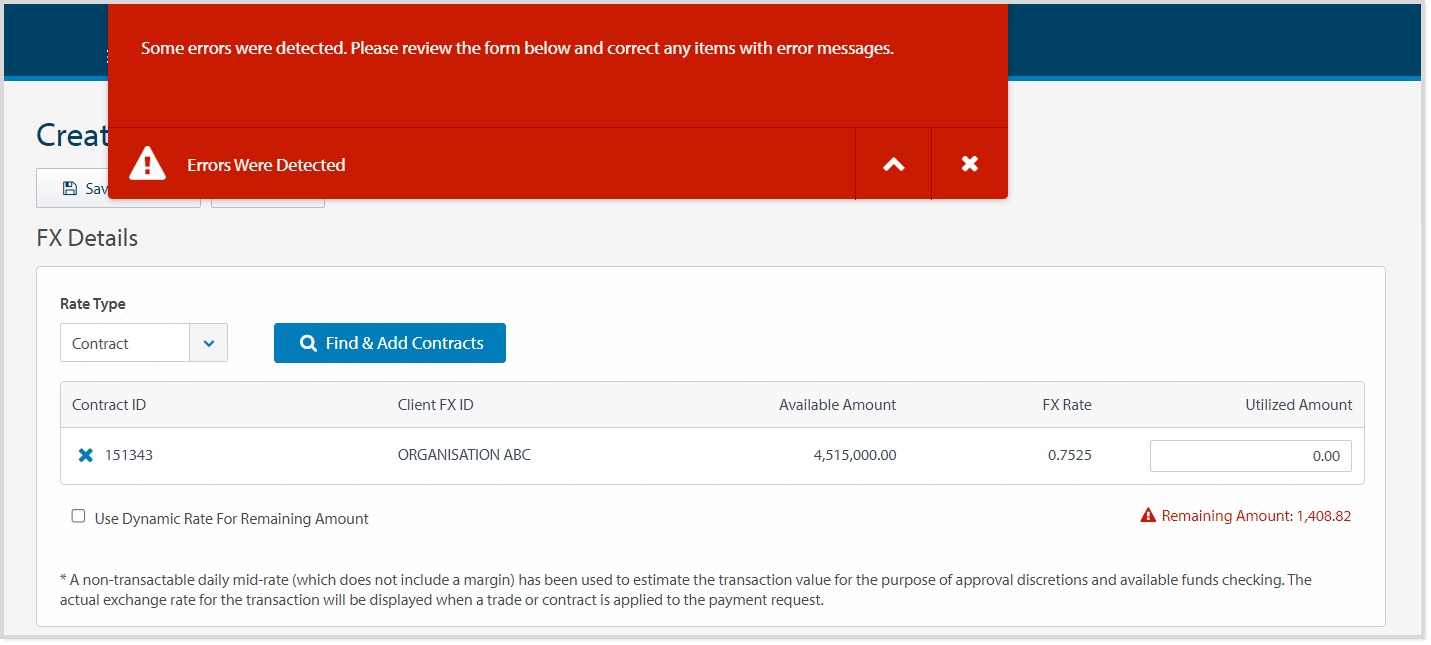Click the FX Rate column header

tap(1066, 404)
